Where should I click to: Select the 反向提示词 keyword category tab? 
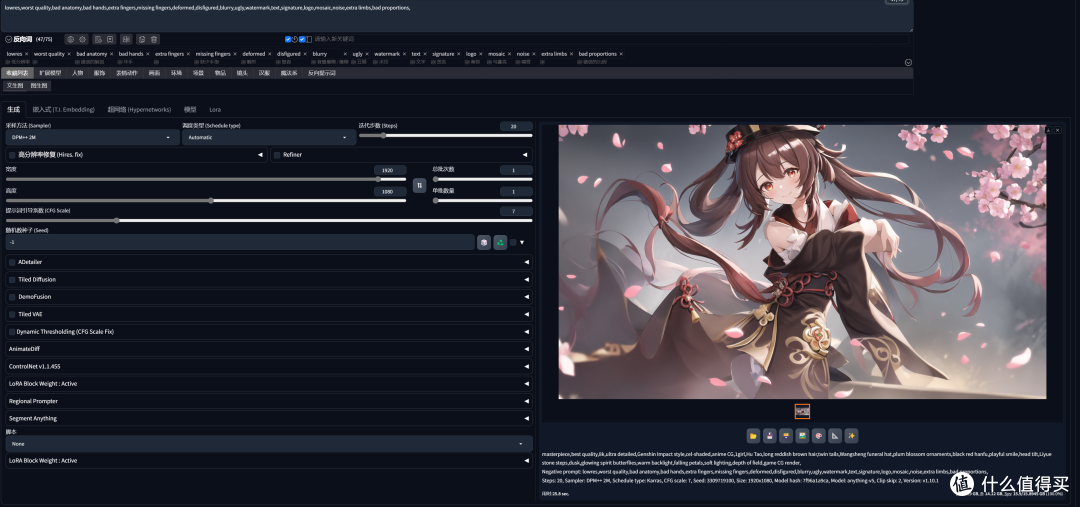[x=321, y=72]
